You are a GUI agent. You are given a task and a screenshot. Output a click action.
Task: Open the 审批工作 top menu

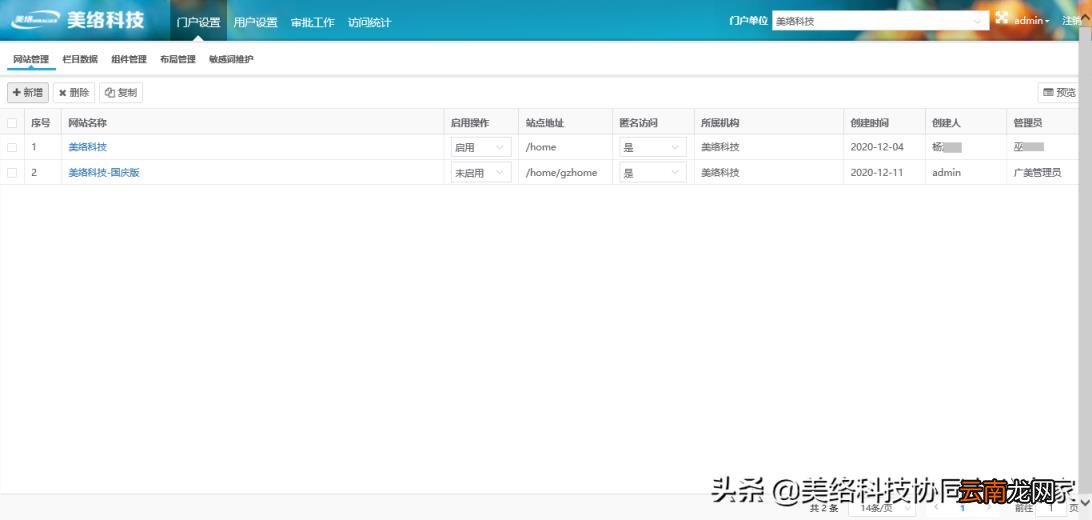(313, 22)
